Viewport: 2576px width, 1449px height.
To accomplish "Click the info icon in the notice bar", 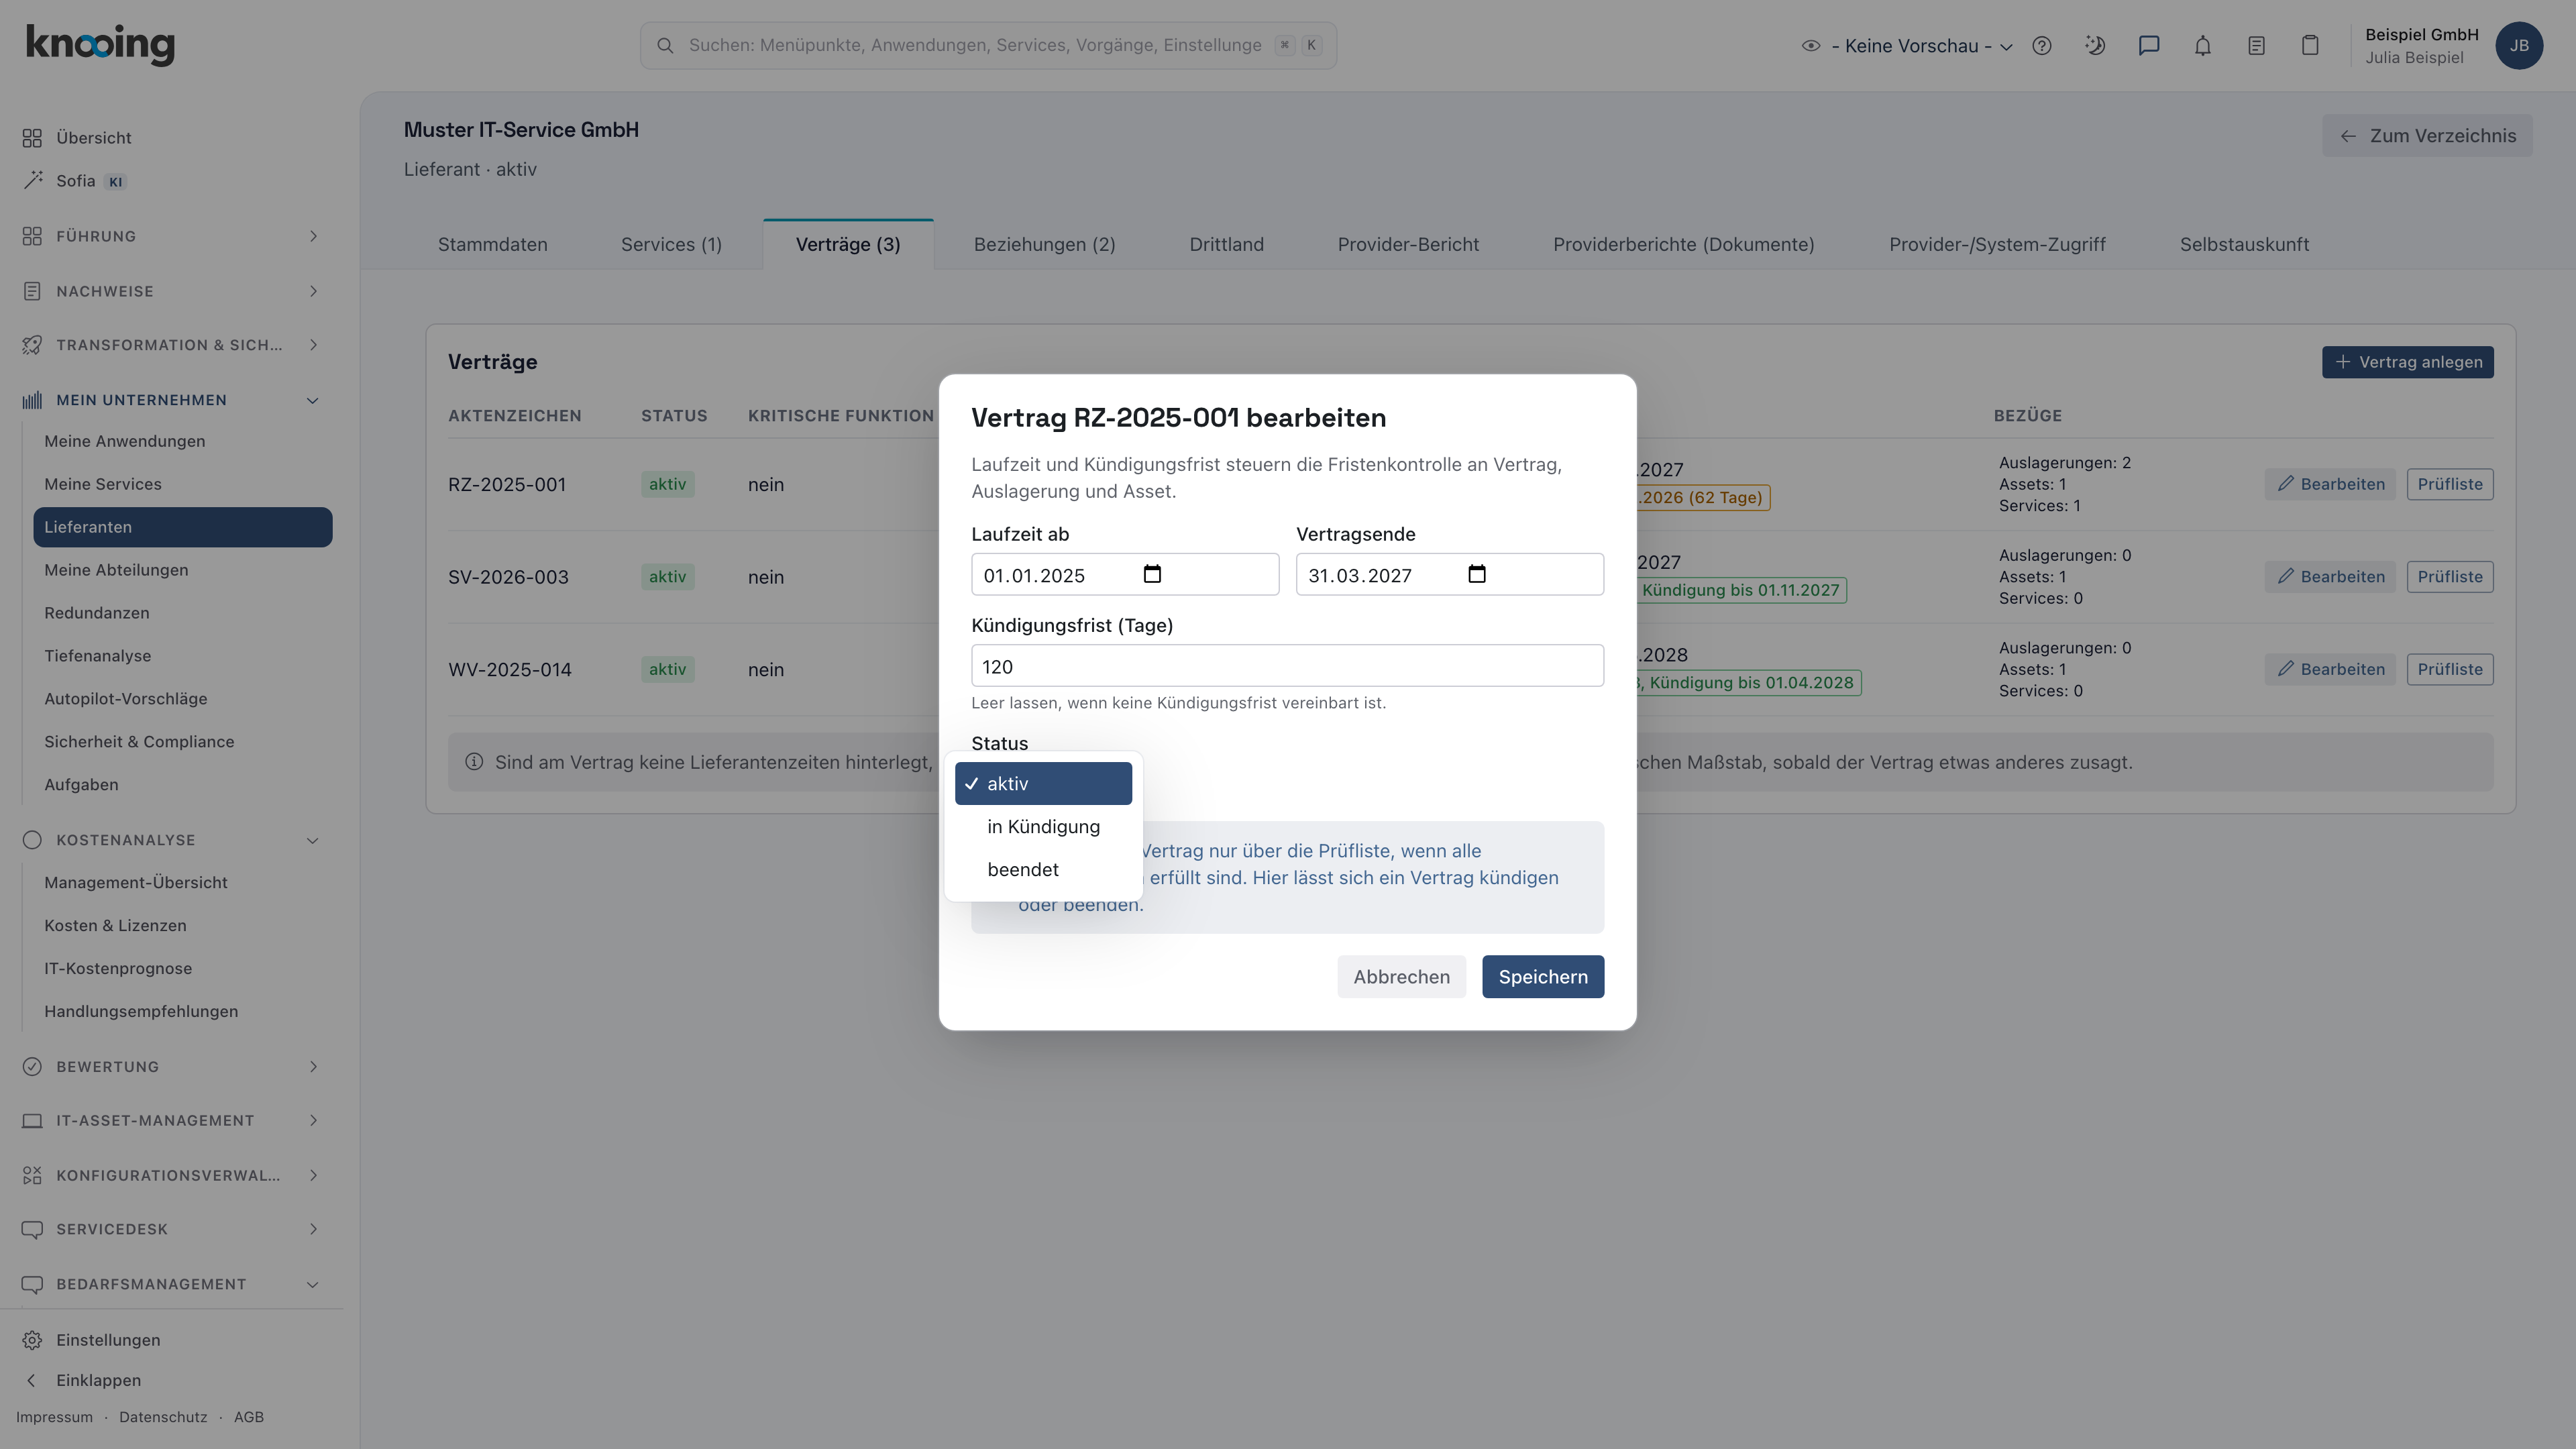I will click(474, 762).
